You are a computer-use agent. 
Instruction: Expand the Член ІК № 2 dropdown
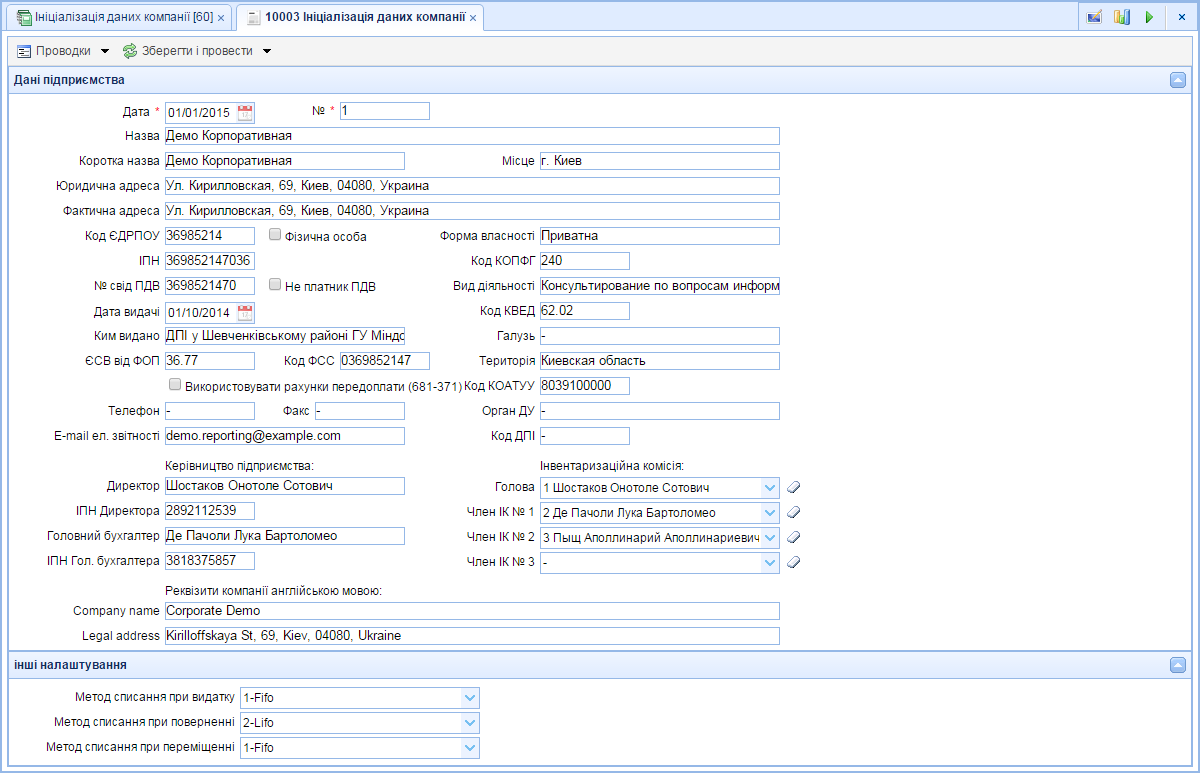[770, 537]
